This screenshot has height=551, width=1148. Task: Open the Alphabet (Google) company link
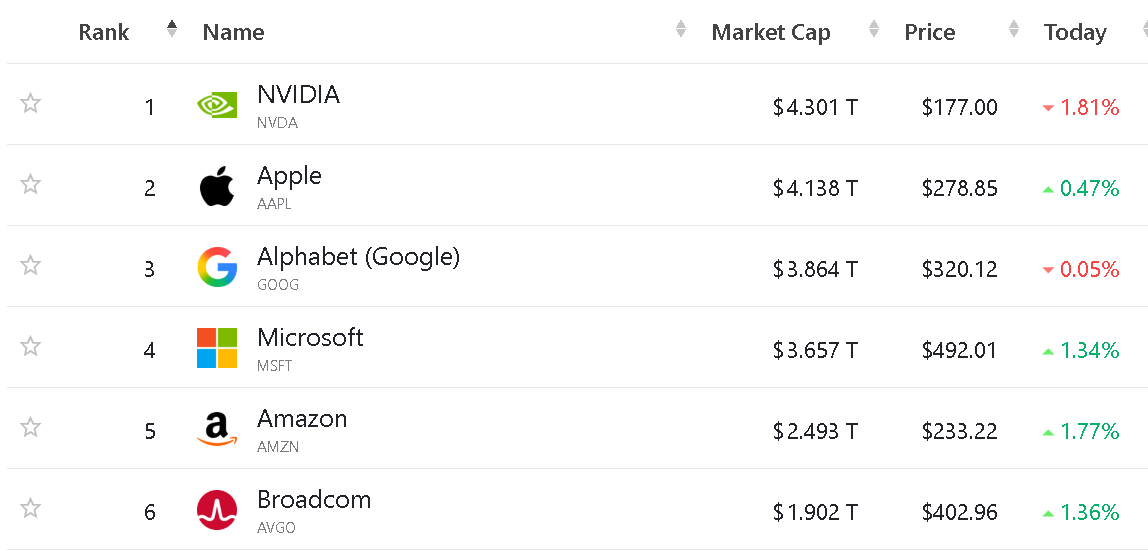tap(358, 257)
